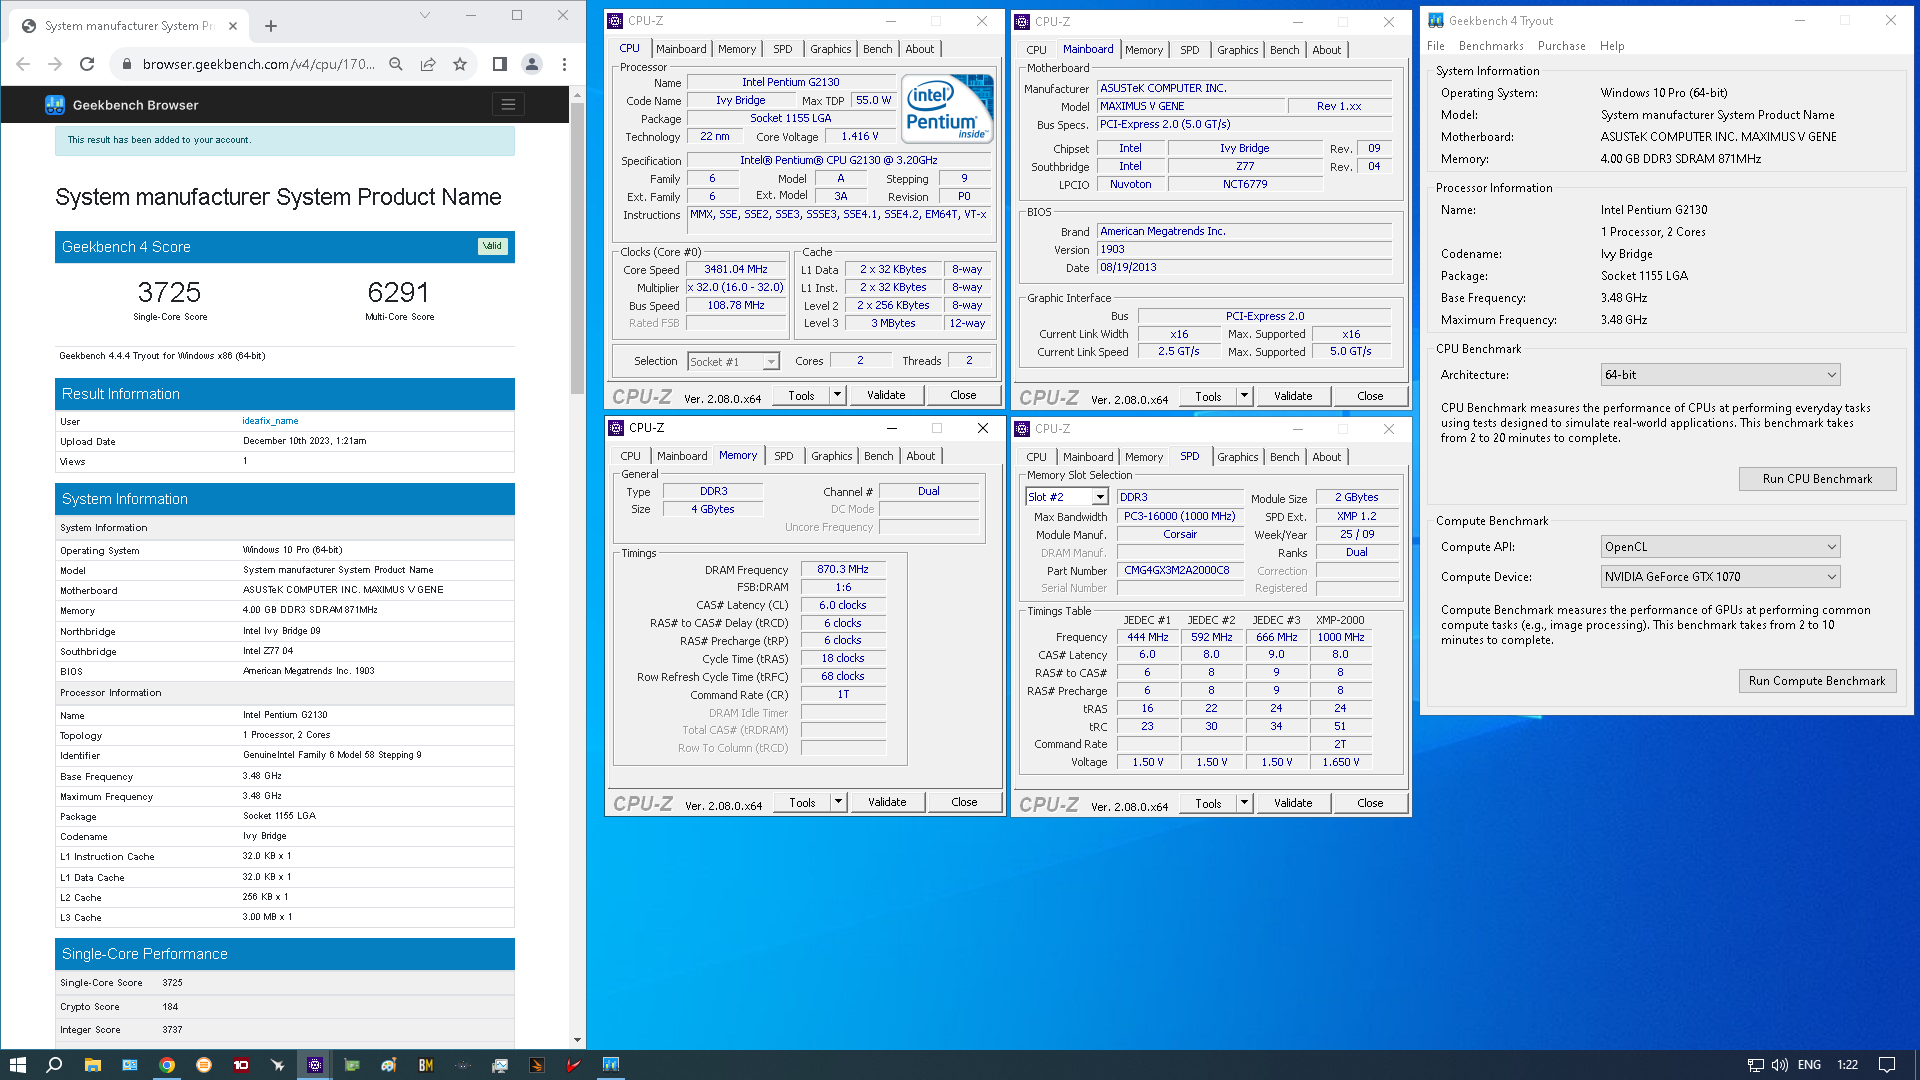Viewport: 1920px width, 1080px height.
Task: Click Validate in CPU-Z Mainboard window
Action: 1293,396
